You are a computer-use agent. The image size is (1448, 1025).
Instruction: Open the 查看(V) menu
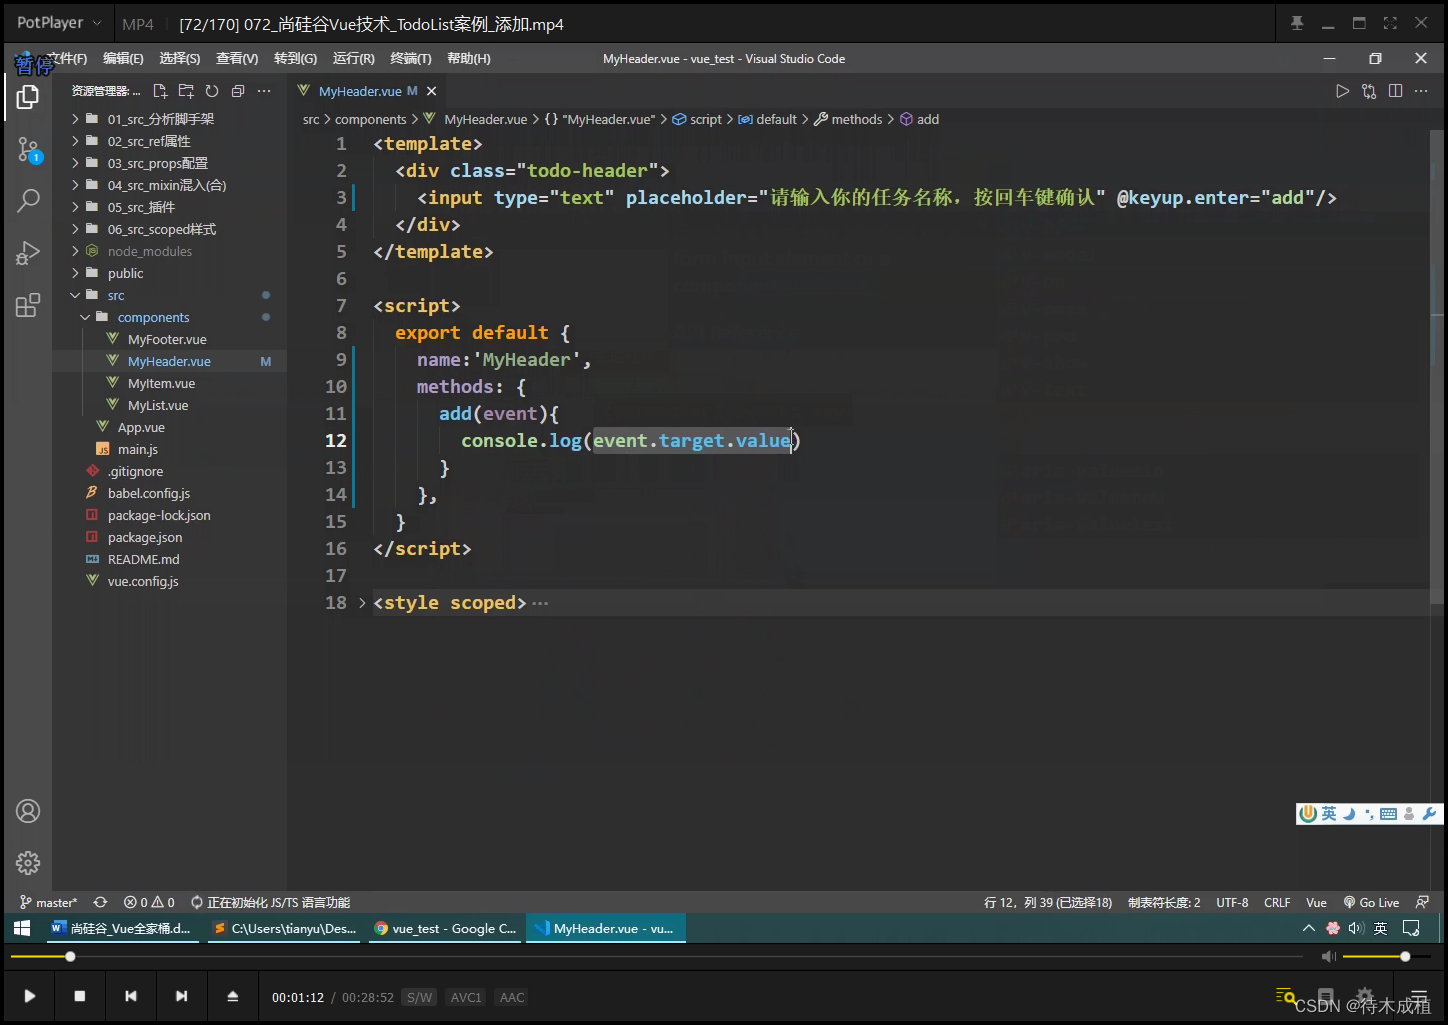coord(237,59)
